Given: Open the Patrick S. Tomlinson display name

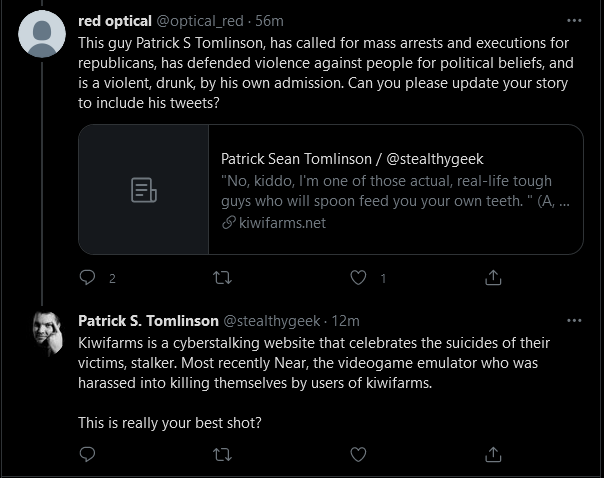Looking at the screenshot, I should coord(148,321).
